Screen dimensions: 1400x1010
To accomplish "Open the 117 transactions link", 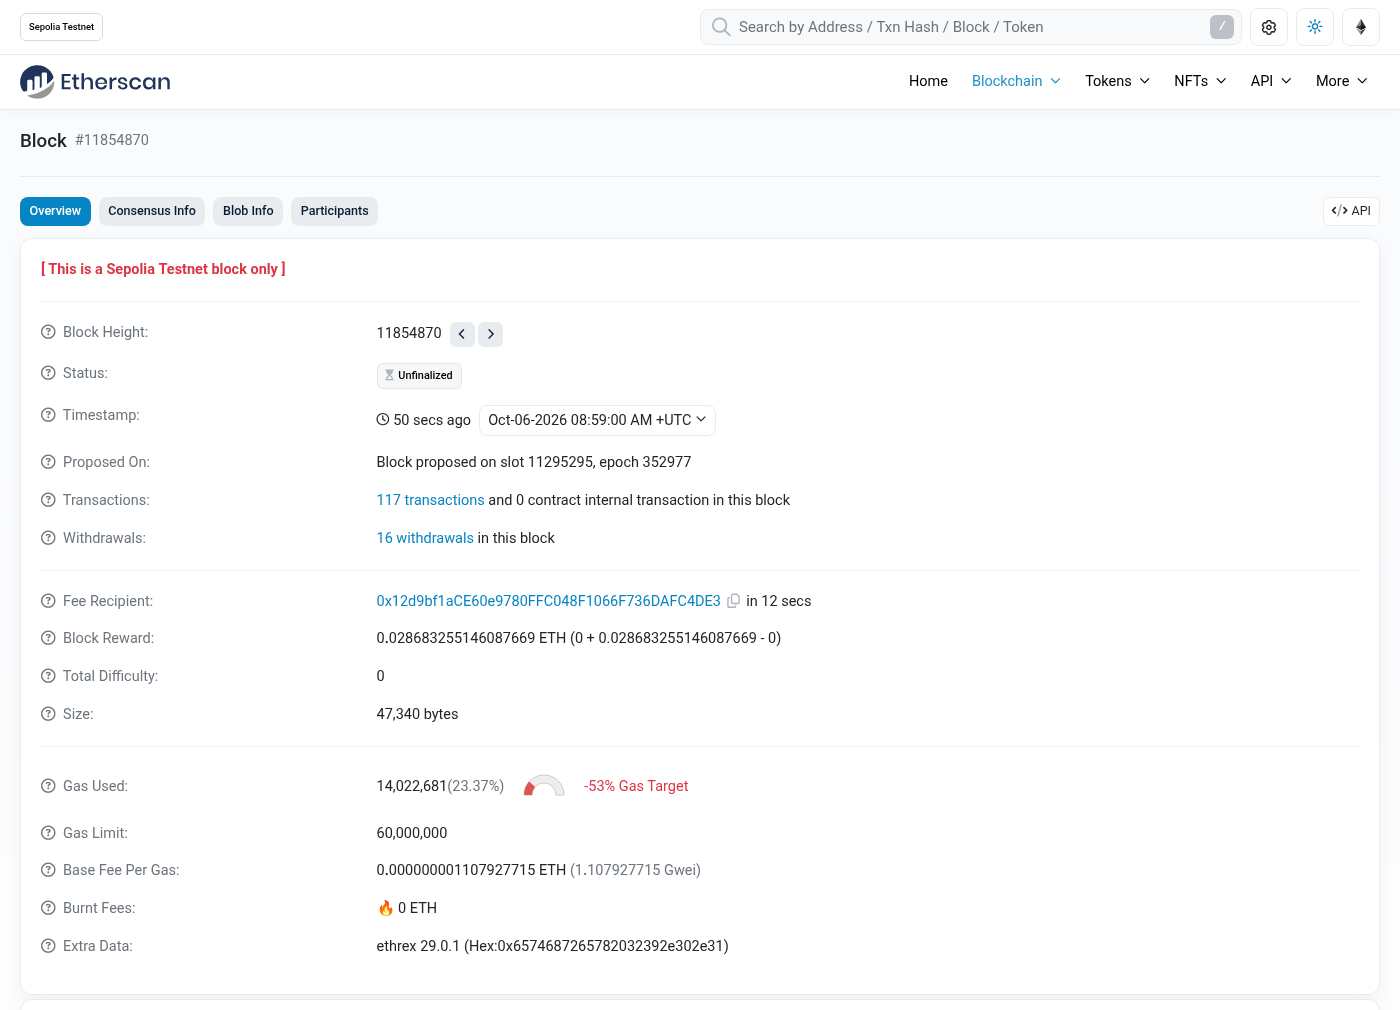I will (430, 500).
